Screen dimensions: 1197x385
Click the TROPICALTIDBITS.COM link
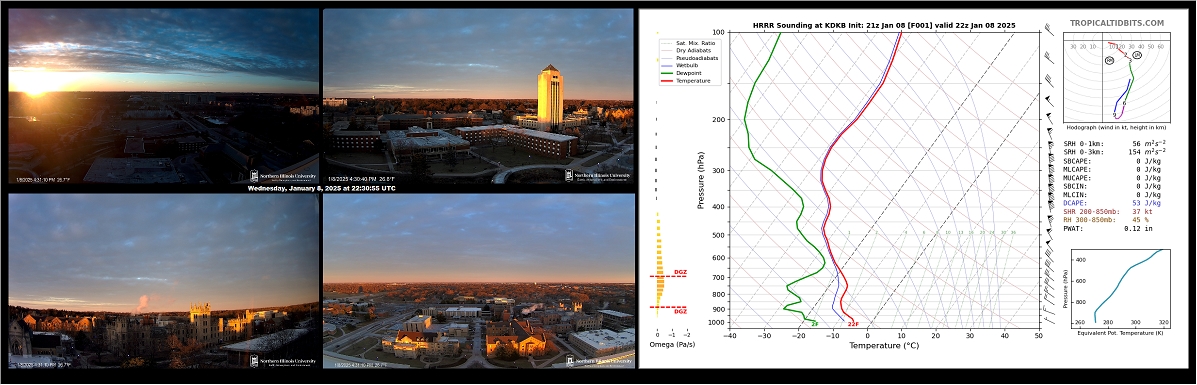(x=1117, y=24)
